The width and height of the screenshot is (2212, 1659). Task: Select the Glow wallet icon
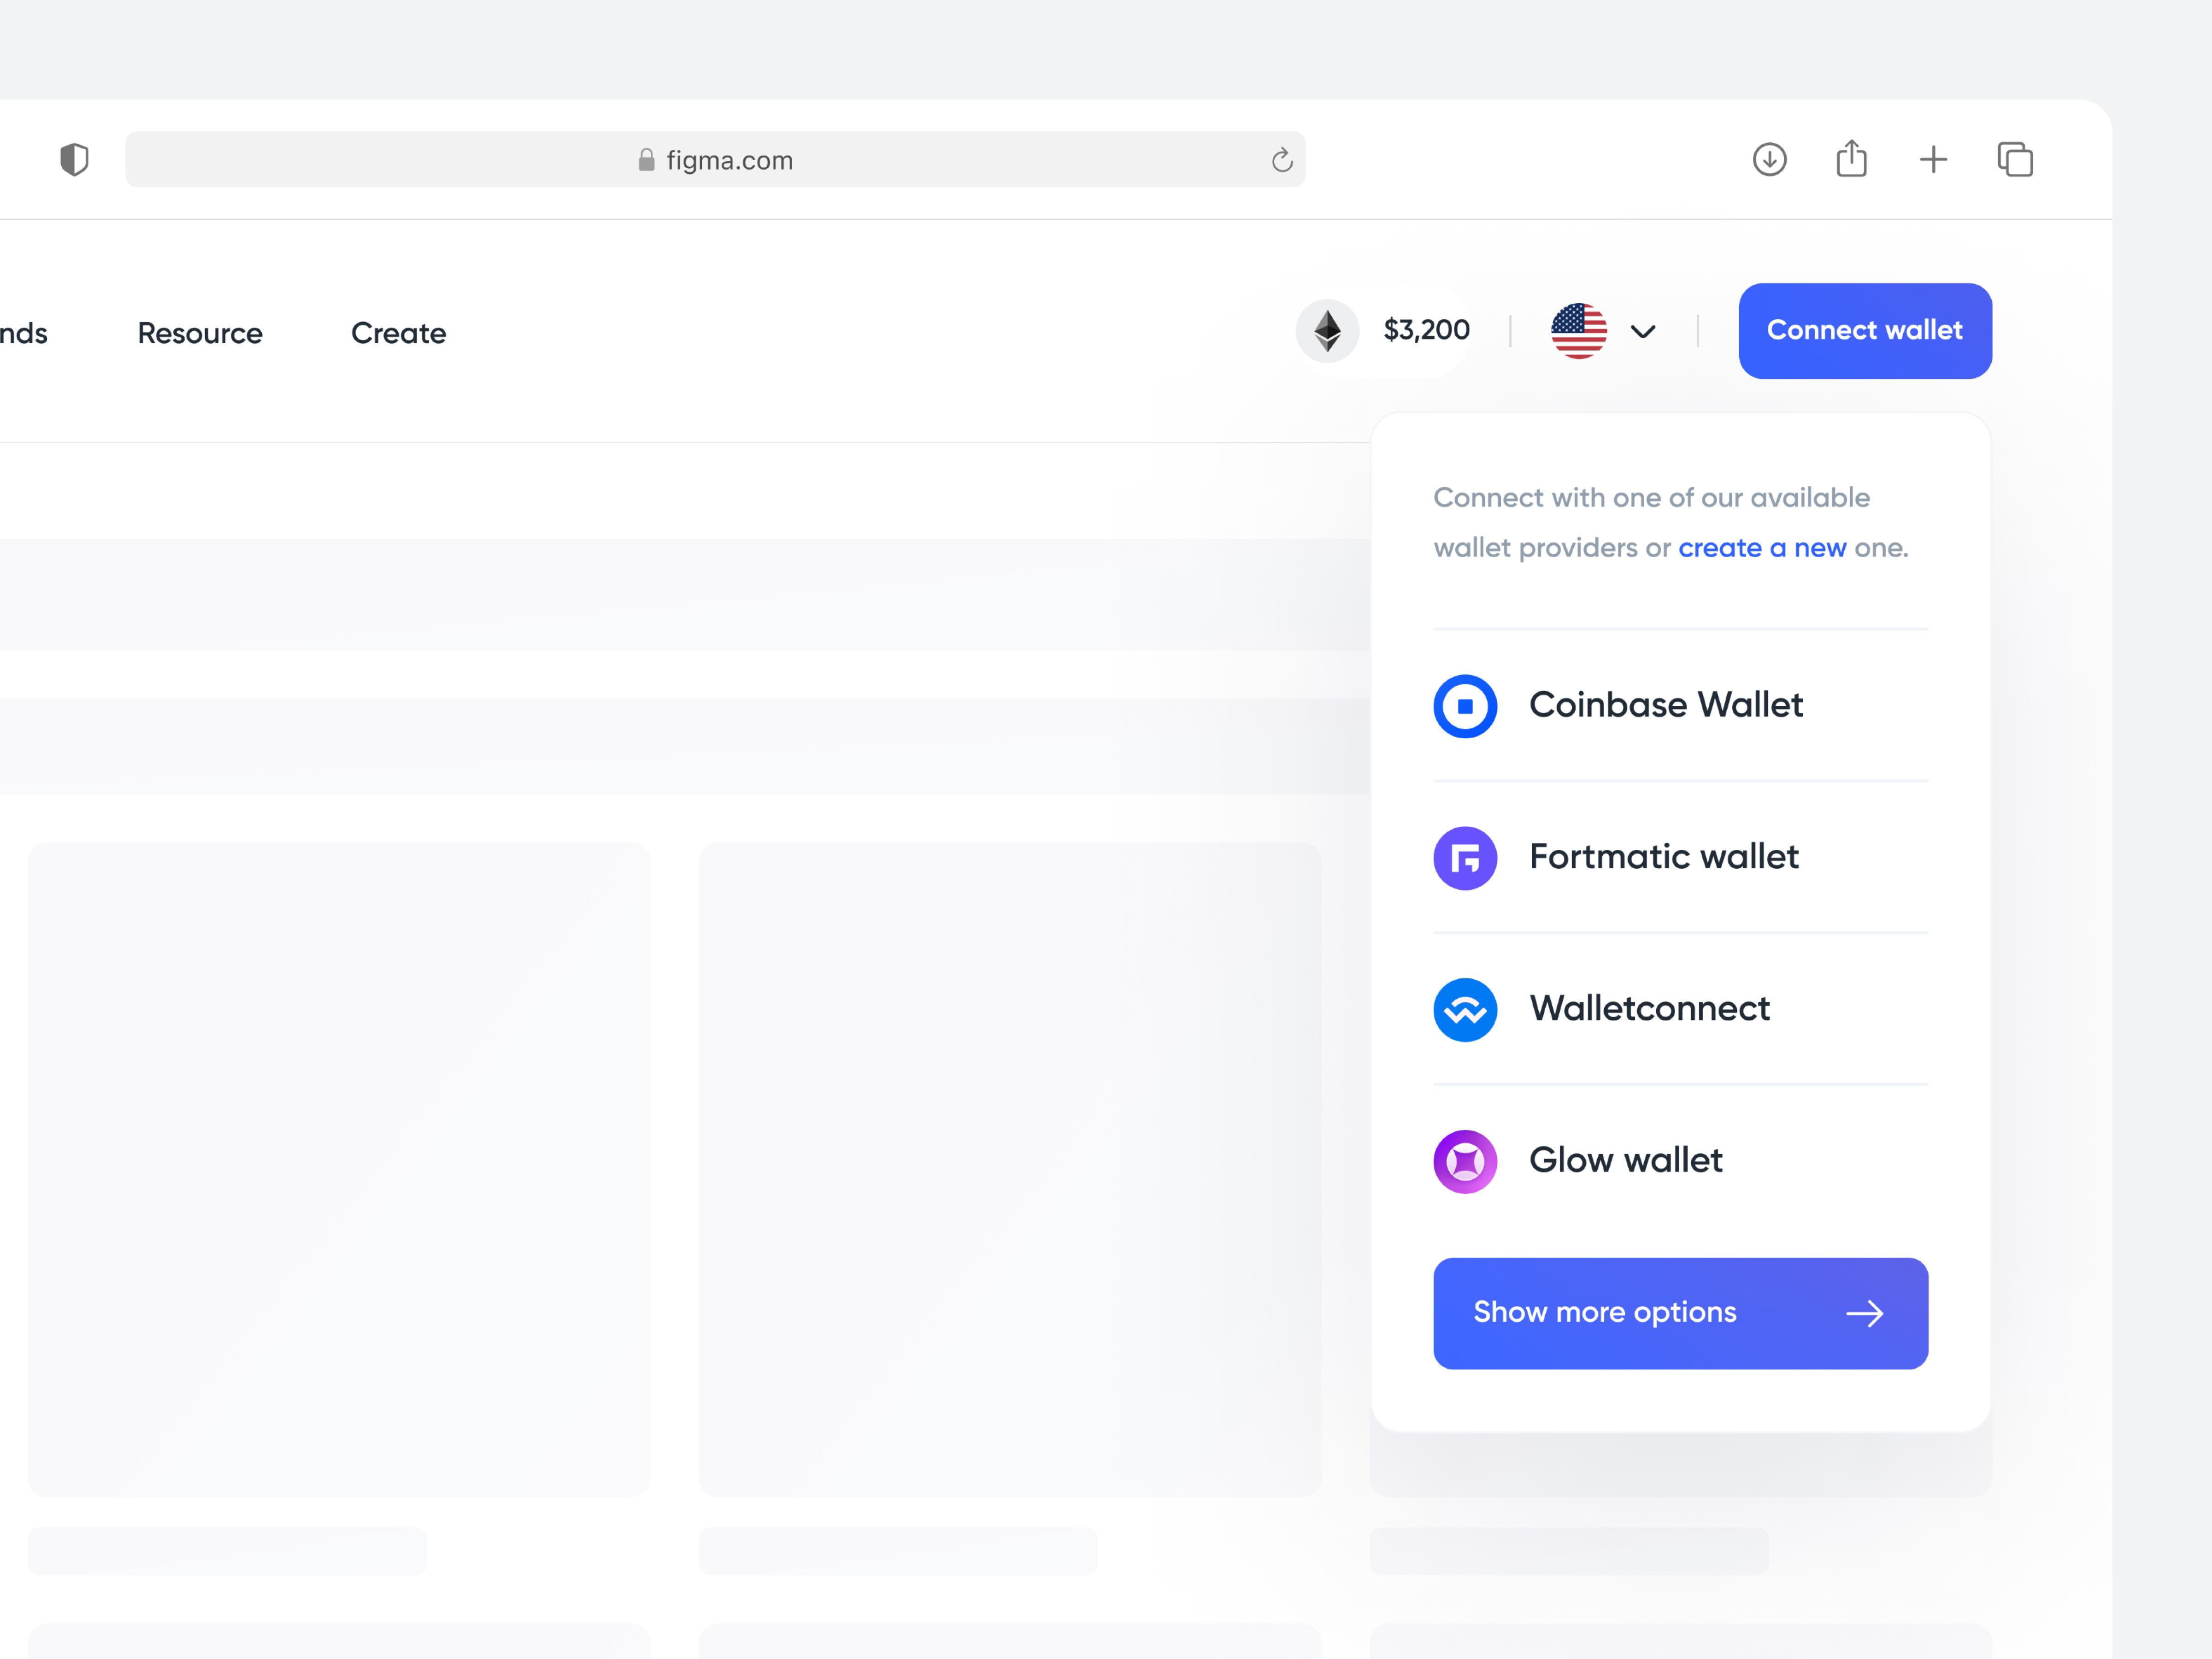coord(1465,1161)
